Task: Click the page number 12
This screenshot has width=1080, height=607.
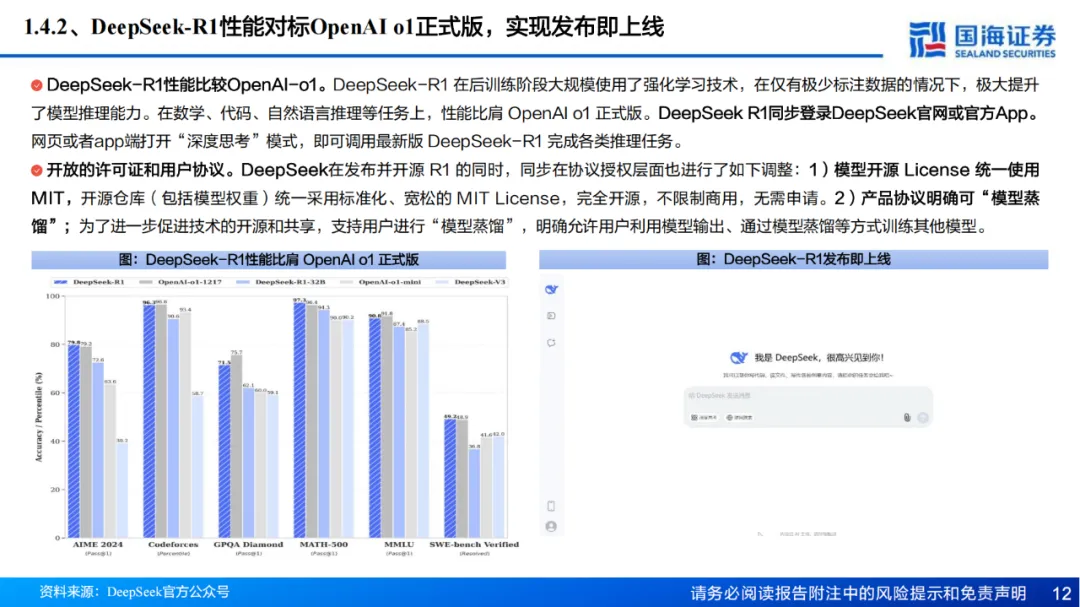Action: coord(1061,593)
